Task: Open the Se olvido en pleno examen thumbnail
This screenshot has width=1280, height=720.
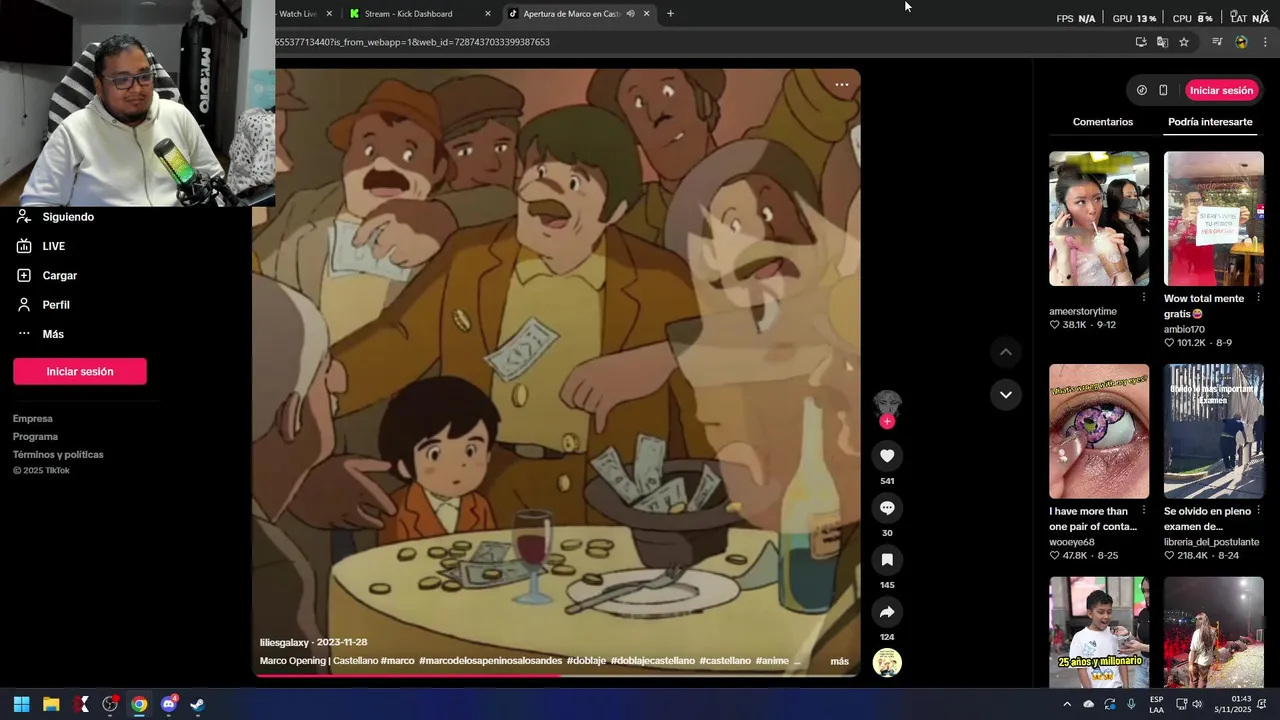Action: pos(1214,431)
